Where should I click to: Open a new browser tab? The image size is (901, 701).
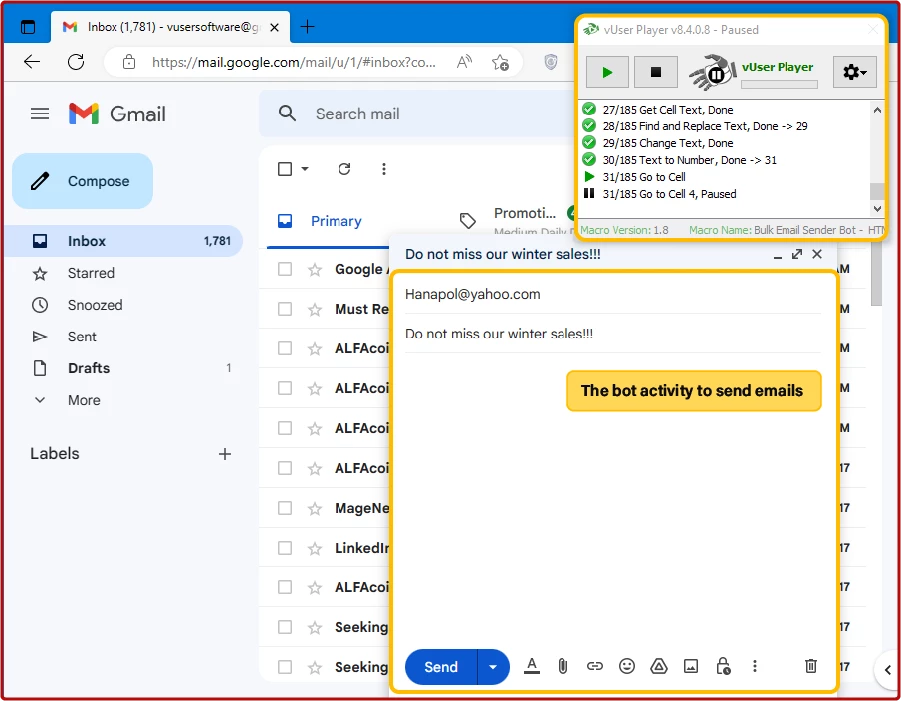pyautogui.click(x=307, y=26)
